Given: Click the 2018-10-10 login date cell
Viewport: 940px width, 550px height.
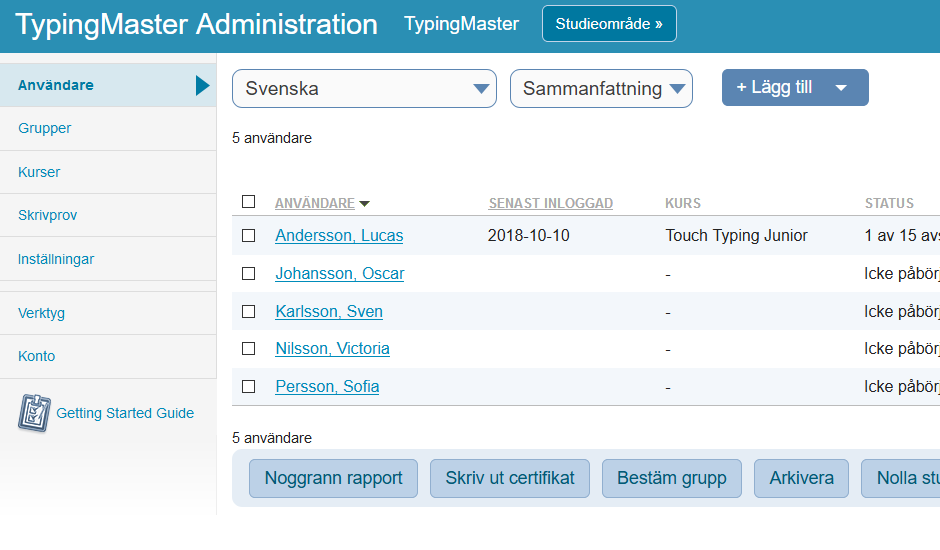Looking at the screenshot, I should point(529,236).
